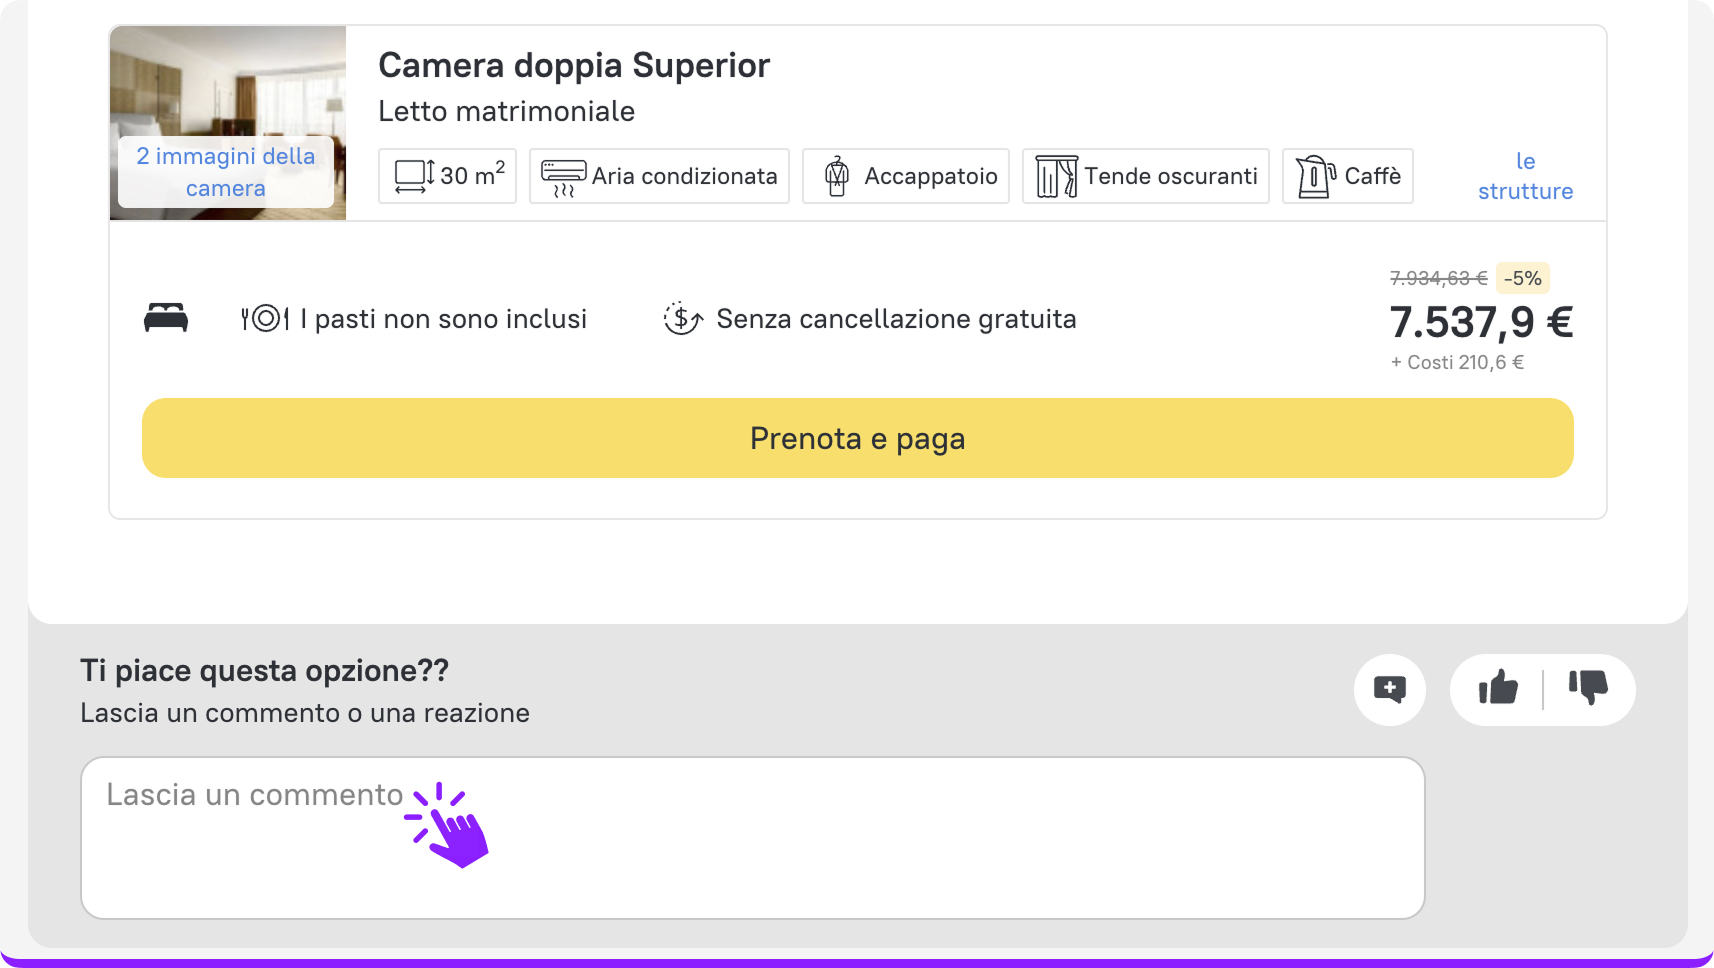Click the 7.537,9 € price
The width and height of the screenshot is (1714, 968).
coord(1481,322)
